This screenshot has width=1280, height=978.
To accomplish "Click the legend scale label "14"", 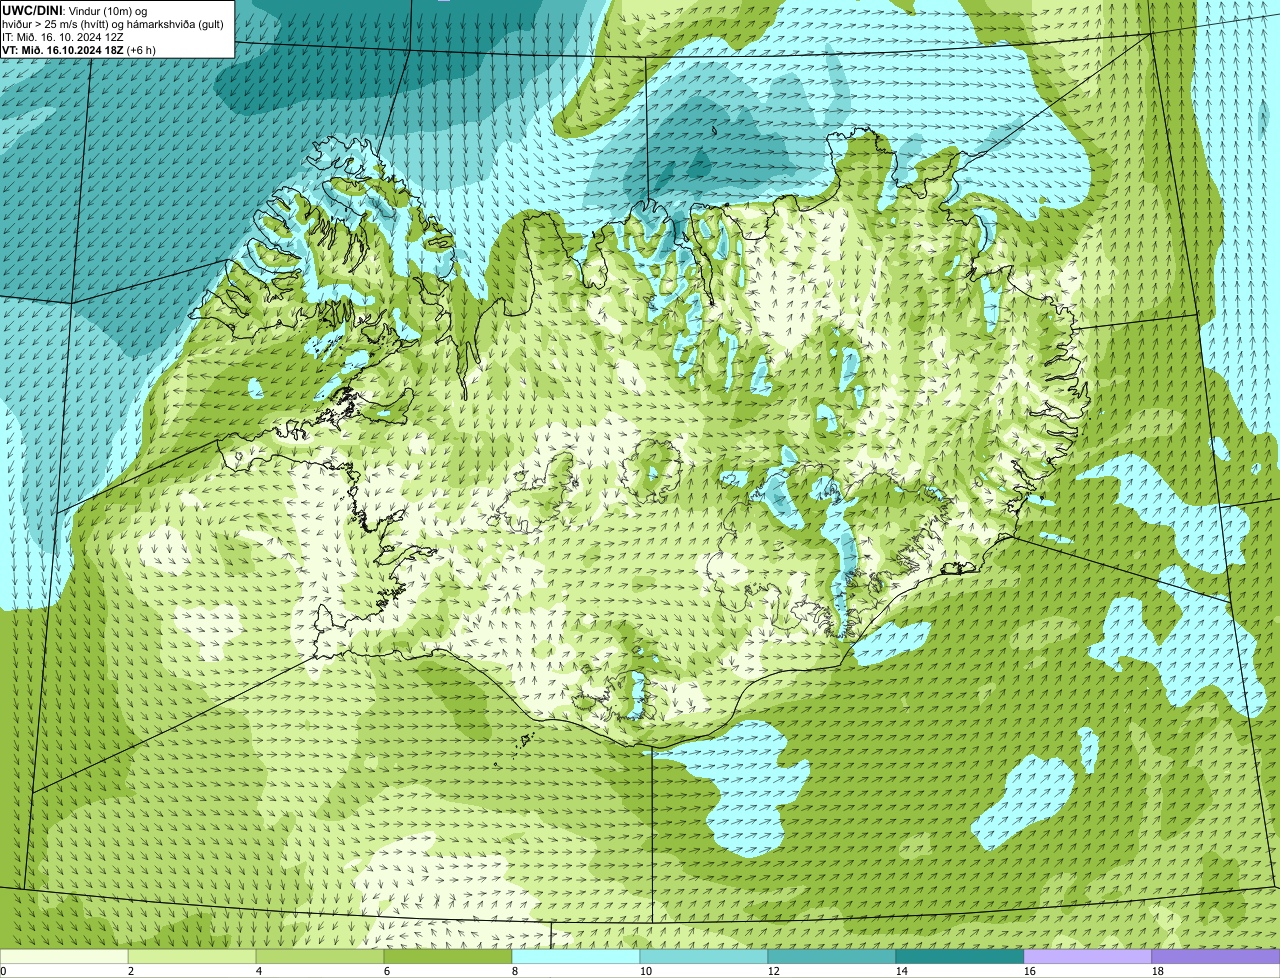I will 902,971.
